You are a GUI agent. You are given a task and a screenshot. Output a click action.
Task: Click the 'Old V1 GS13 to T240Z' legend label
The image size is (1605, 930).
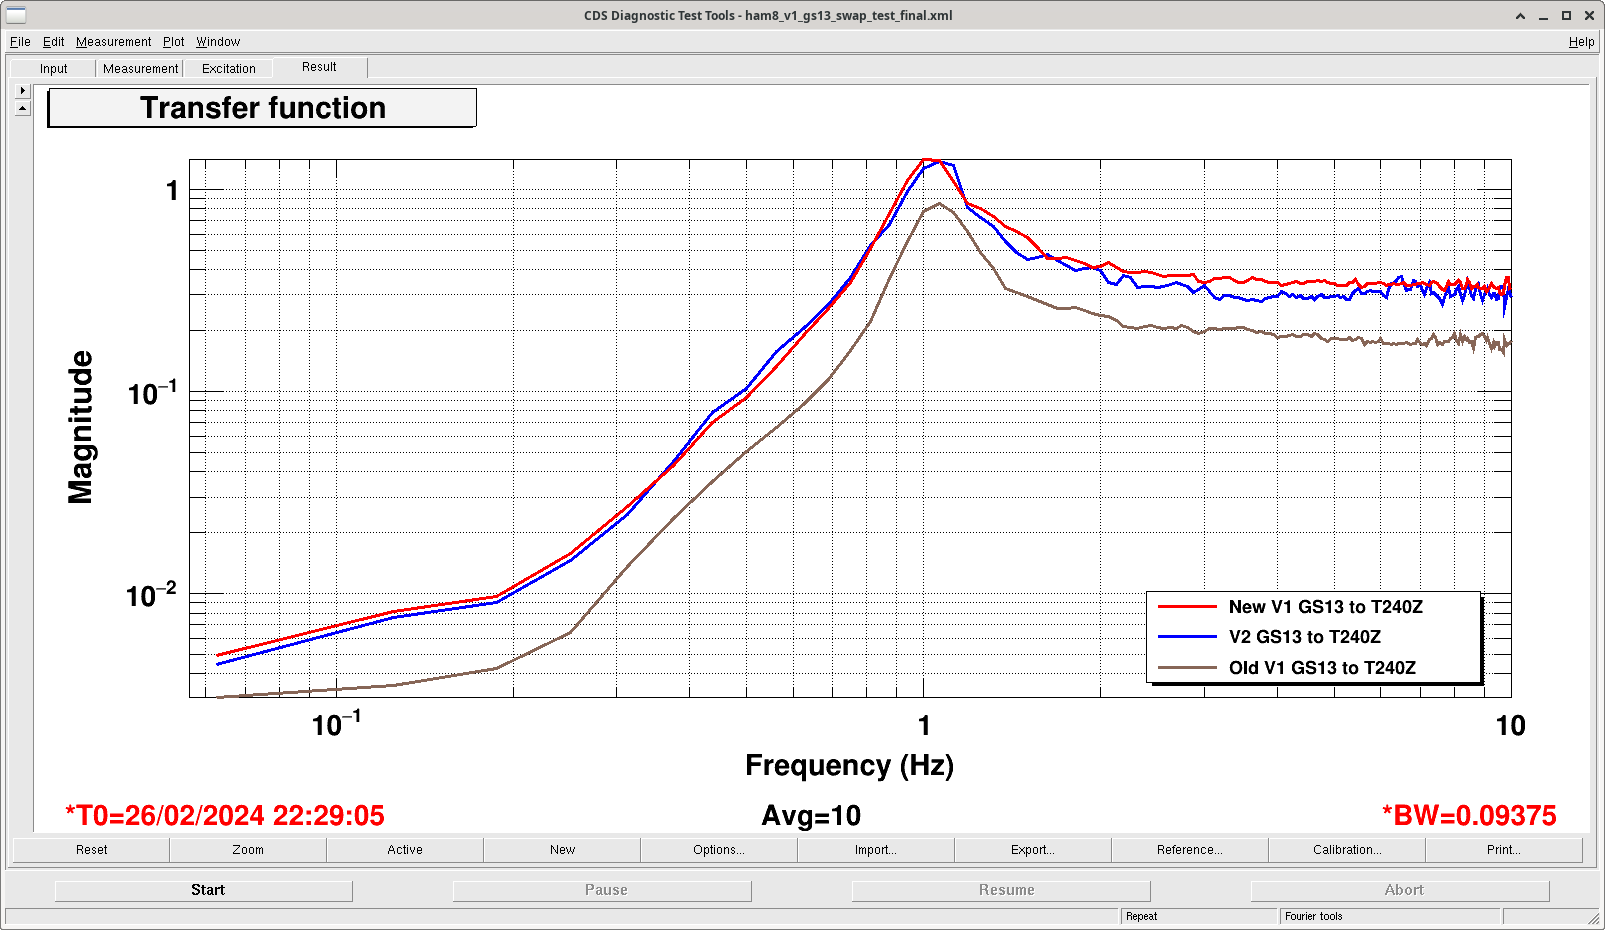(x=1322, y=668)
